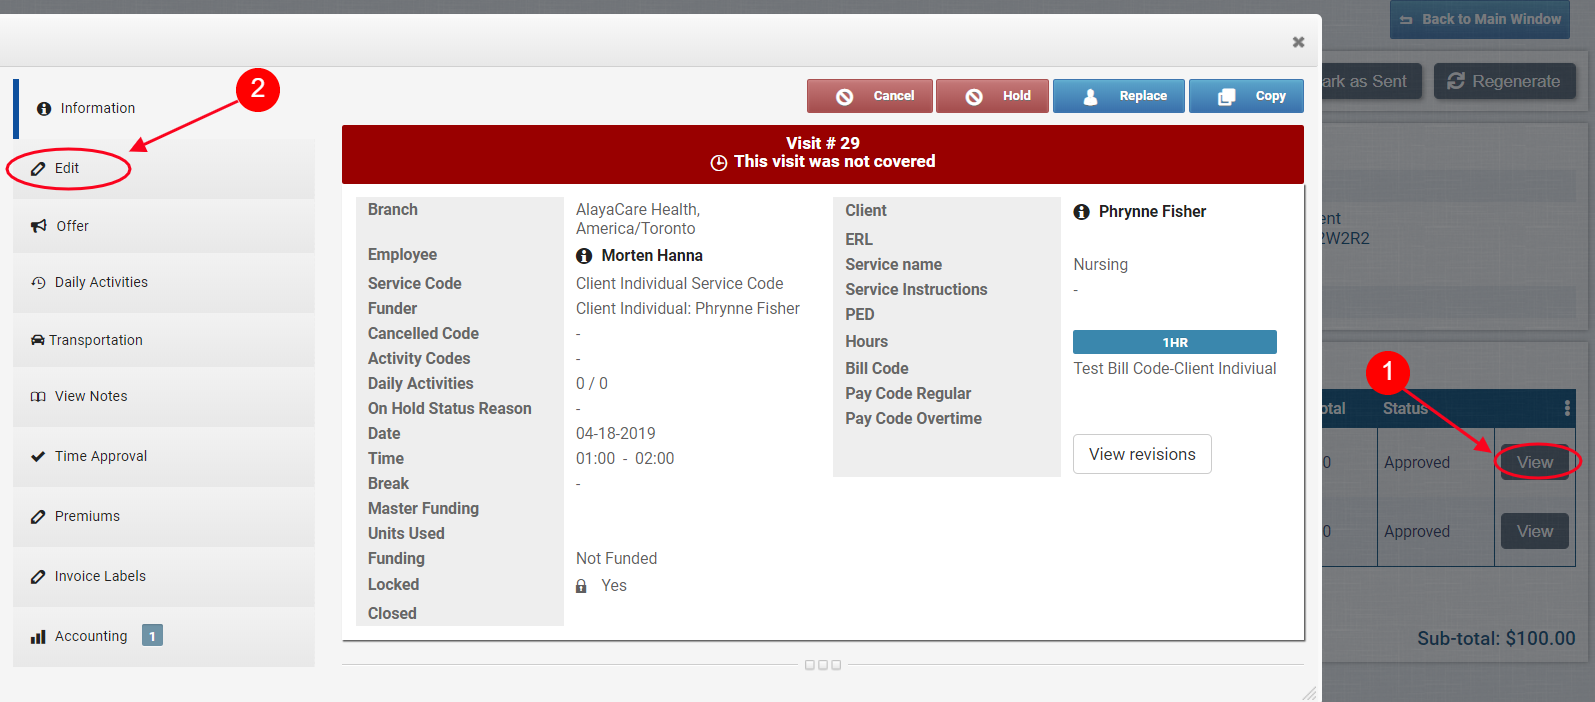The width and height of the screenshot is (1595, 702).
Task: Click the Replace employee button
Action: click(1118, 96)
